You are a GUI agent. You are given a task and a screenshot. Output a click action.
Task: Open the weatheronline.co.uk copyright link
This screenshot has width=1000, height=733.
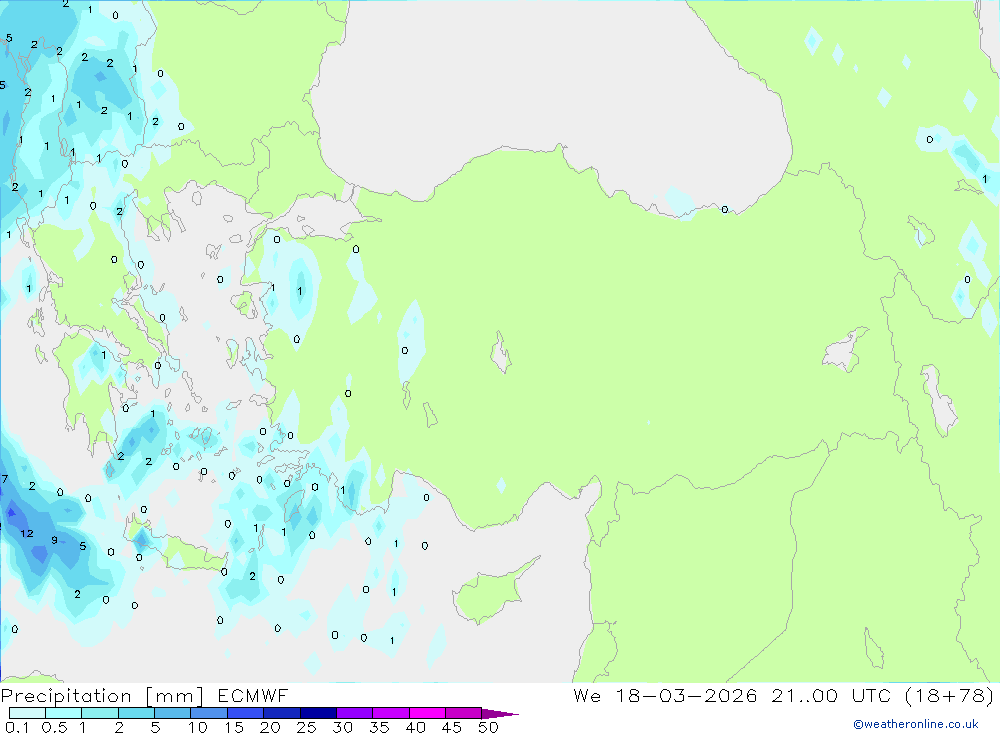(x=916, y=724)
